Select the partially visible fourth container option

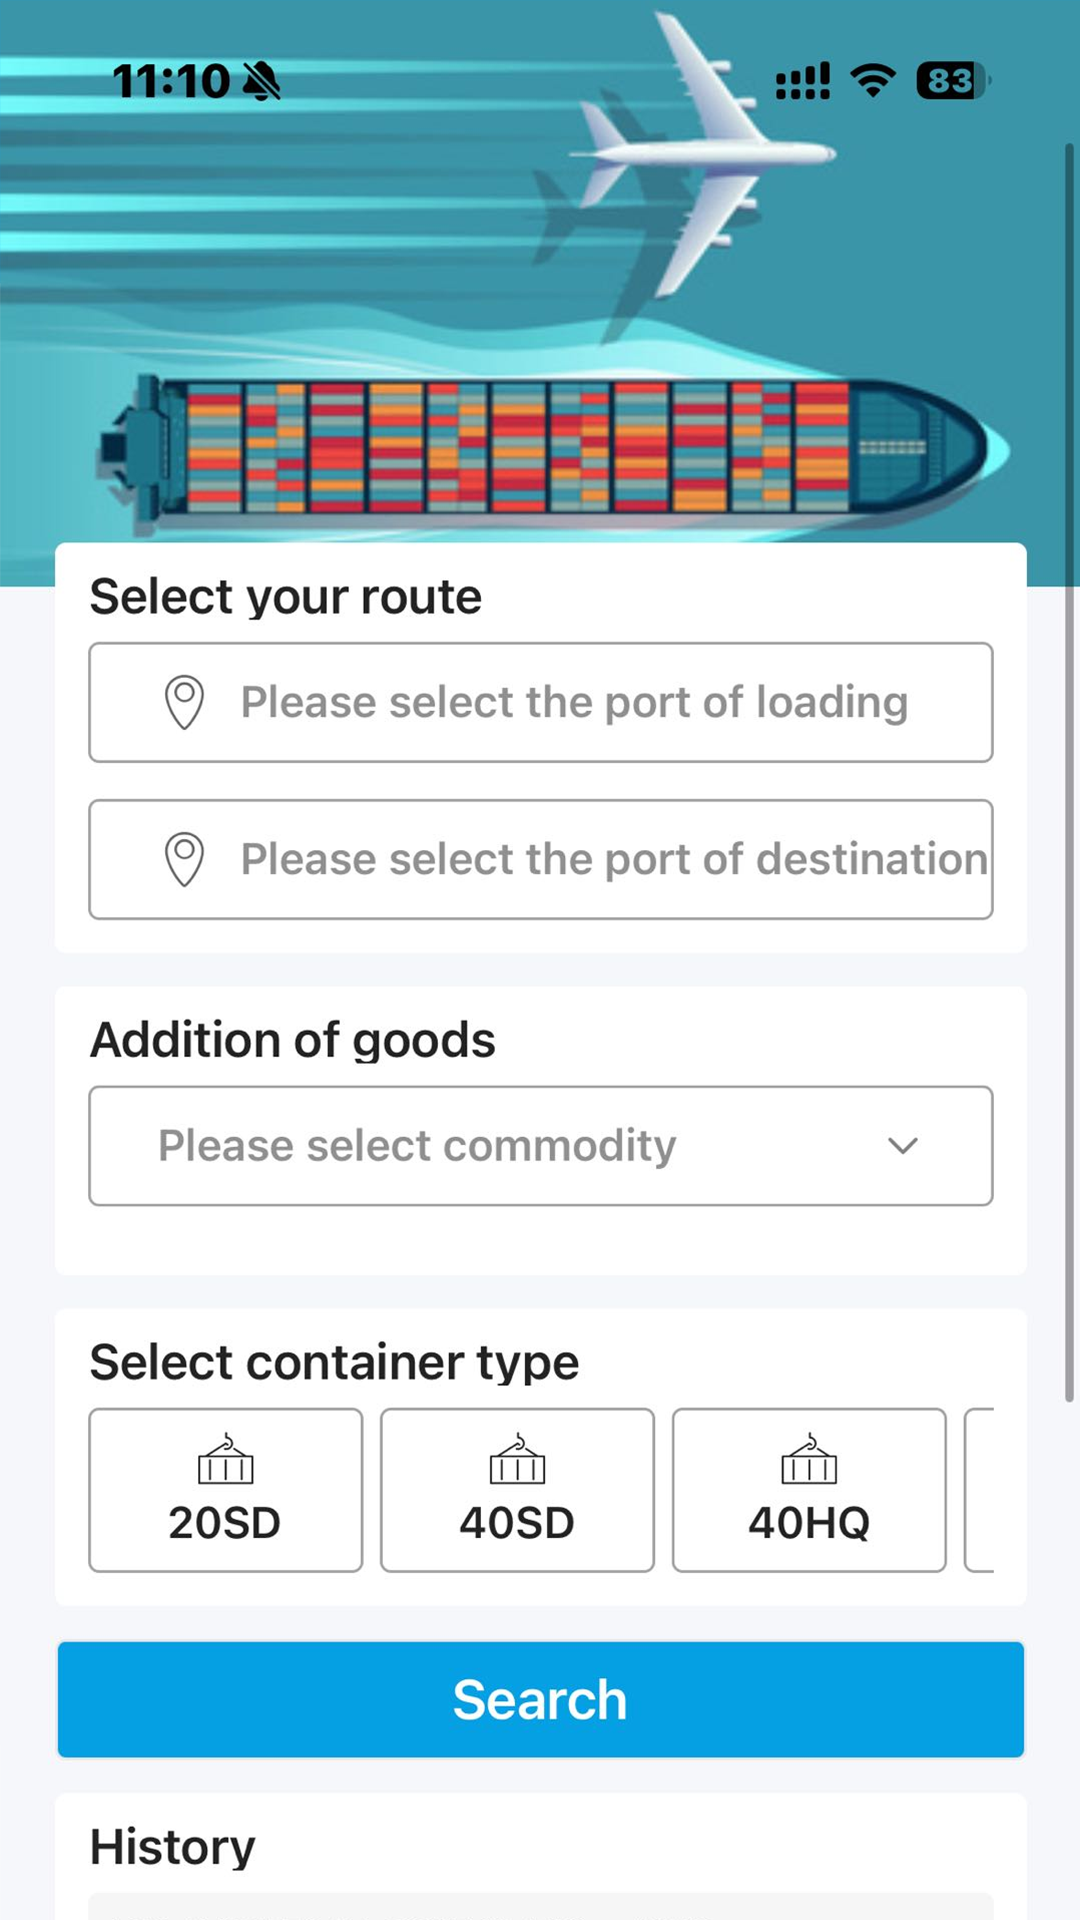(980, 1490)
